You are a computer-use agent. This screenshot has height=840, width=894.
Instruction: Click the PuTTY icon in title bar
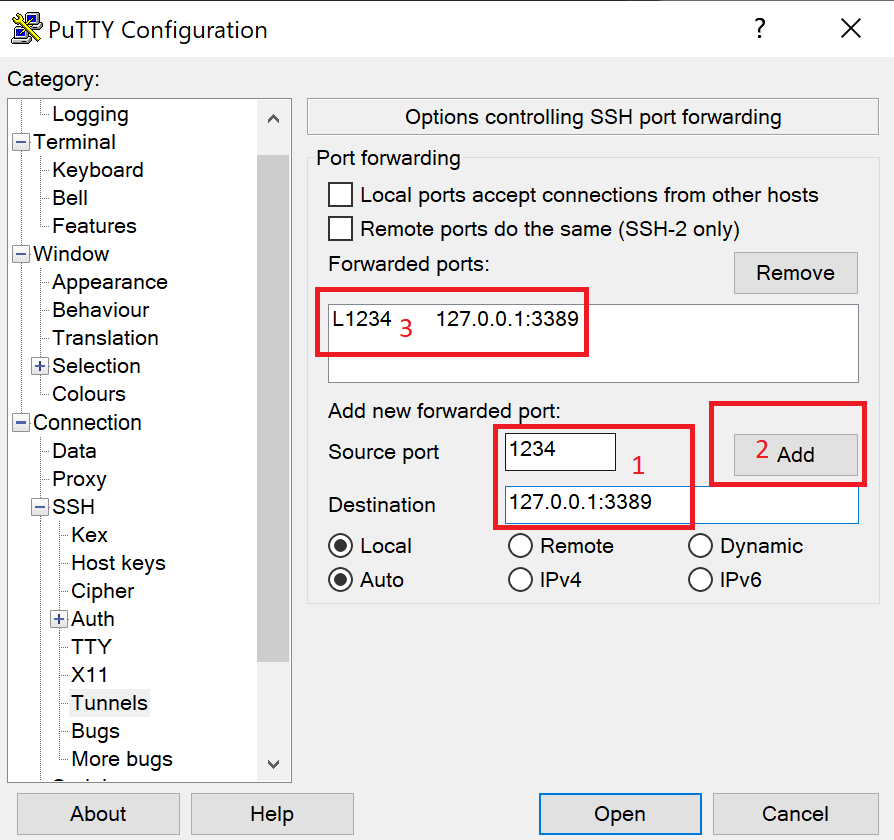pyautogui.click(x=26, y=29)
